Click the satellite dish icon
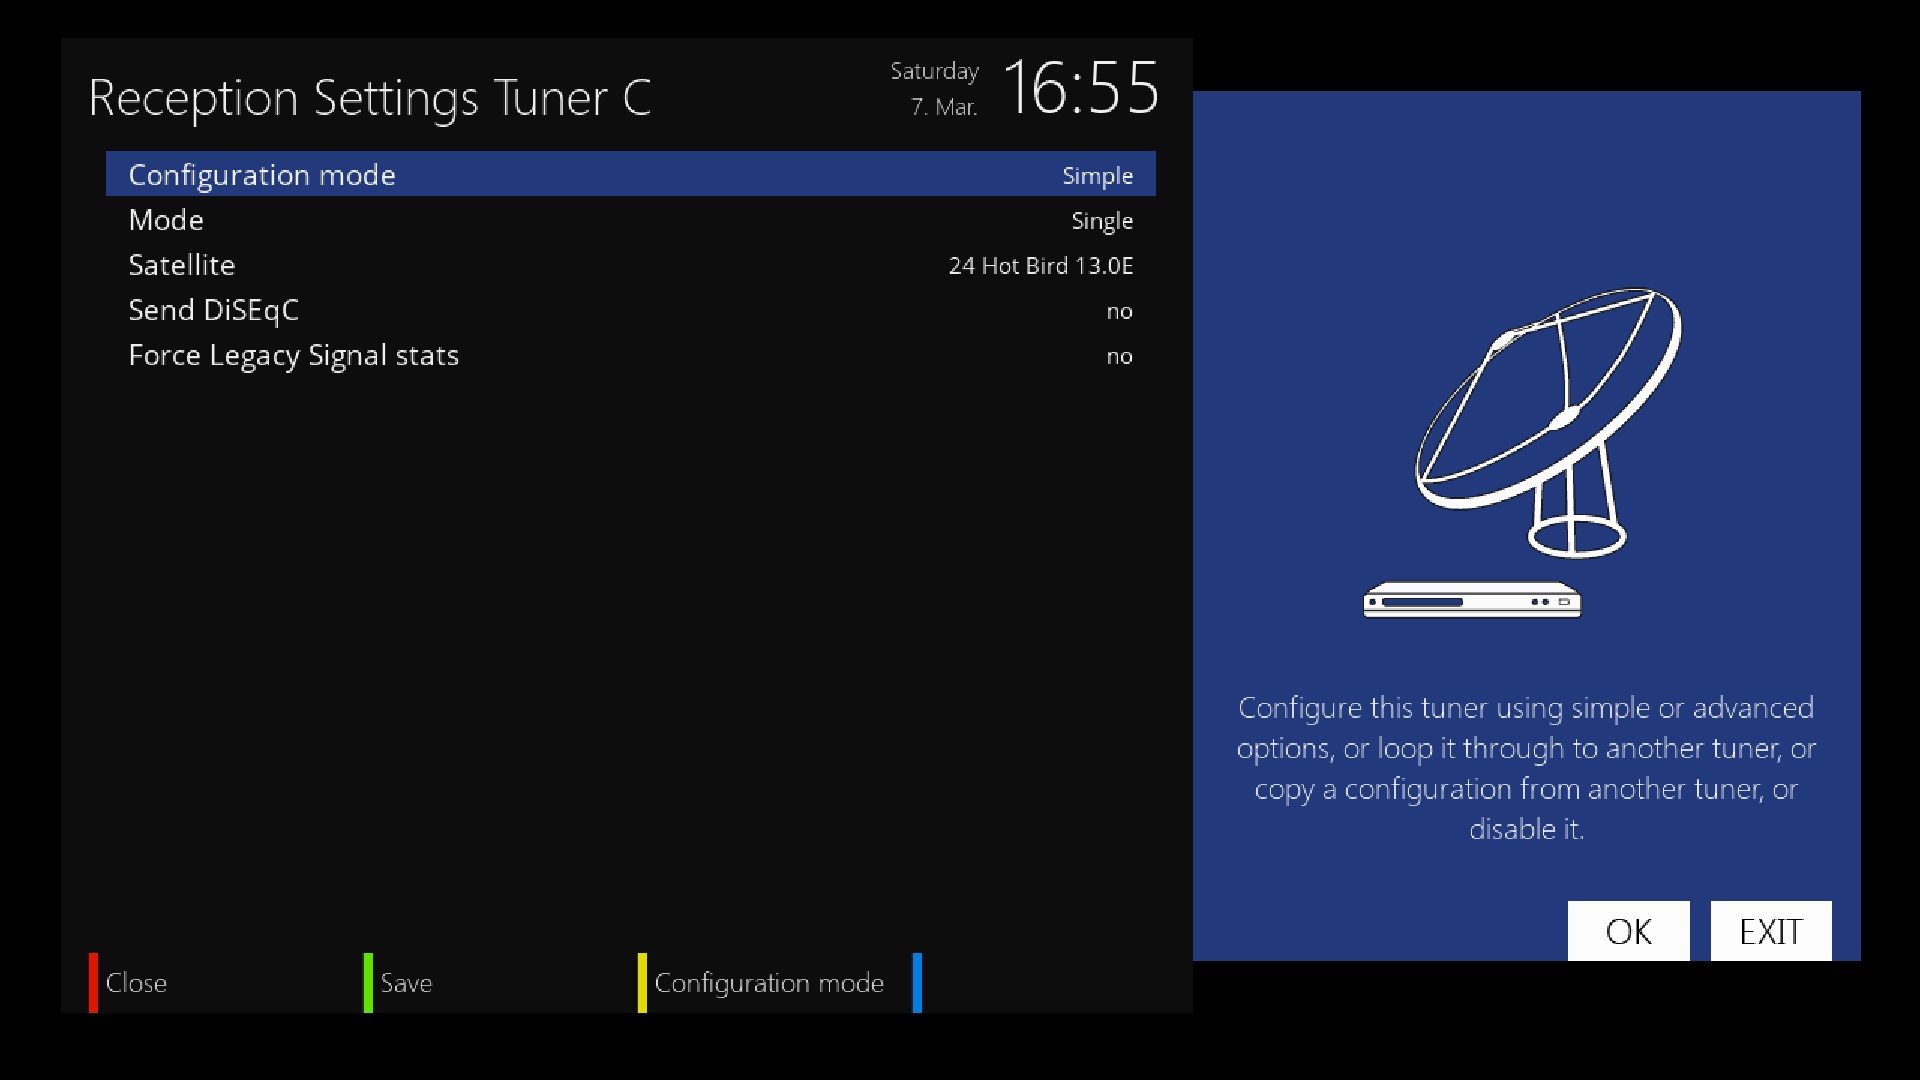1920x1080 pixels. 1548,422
